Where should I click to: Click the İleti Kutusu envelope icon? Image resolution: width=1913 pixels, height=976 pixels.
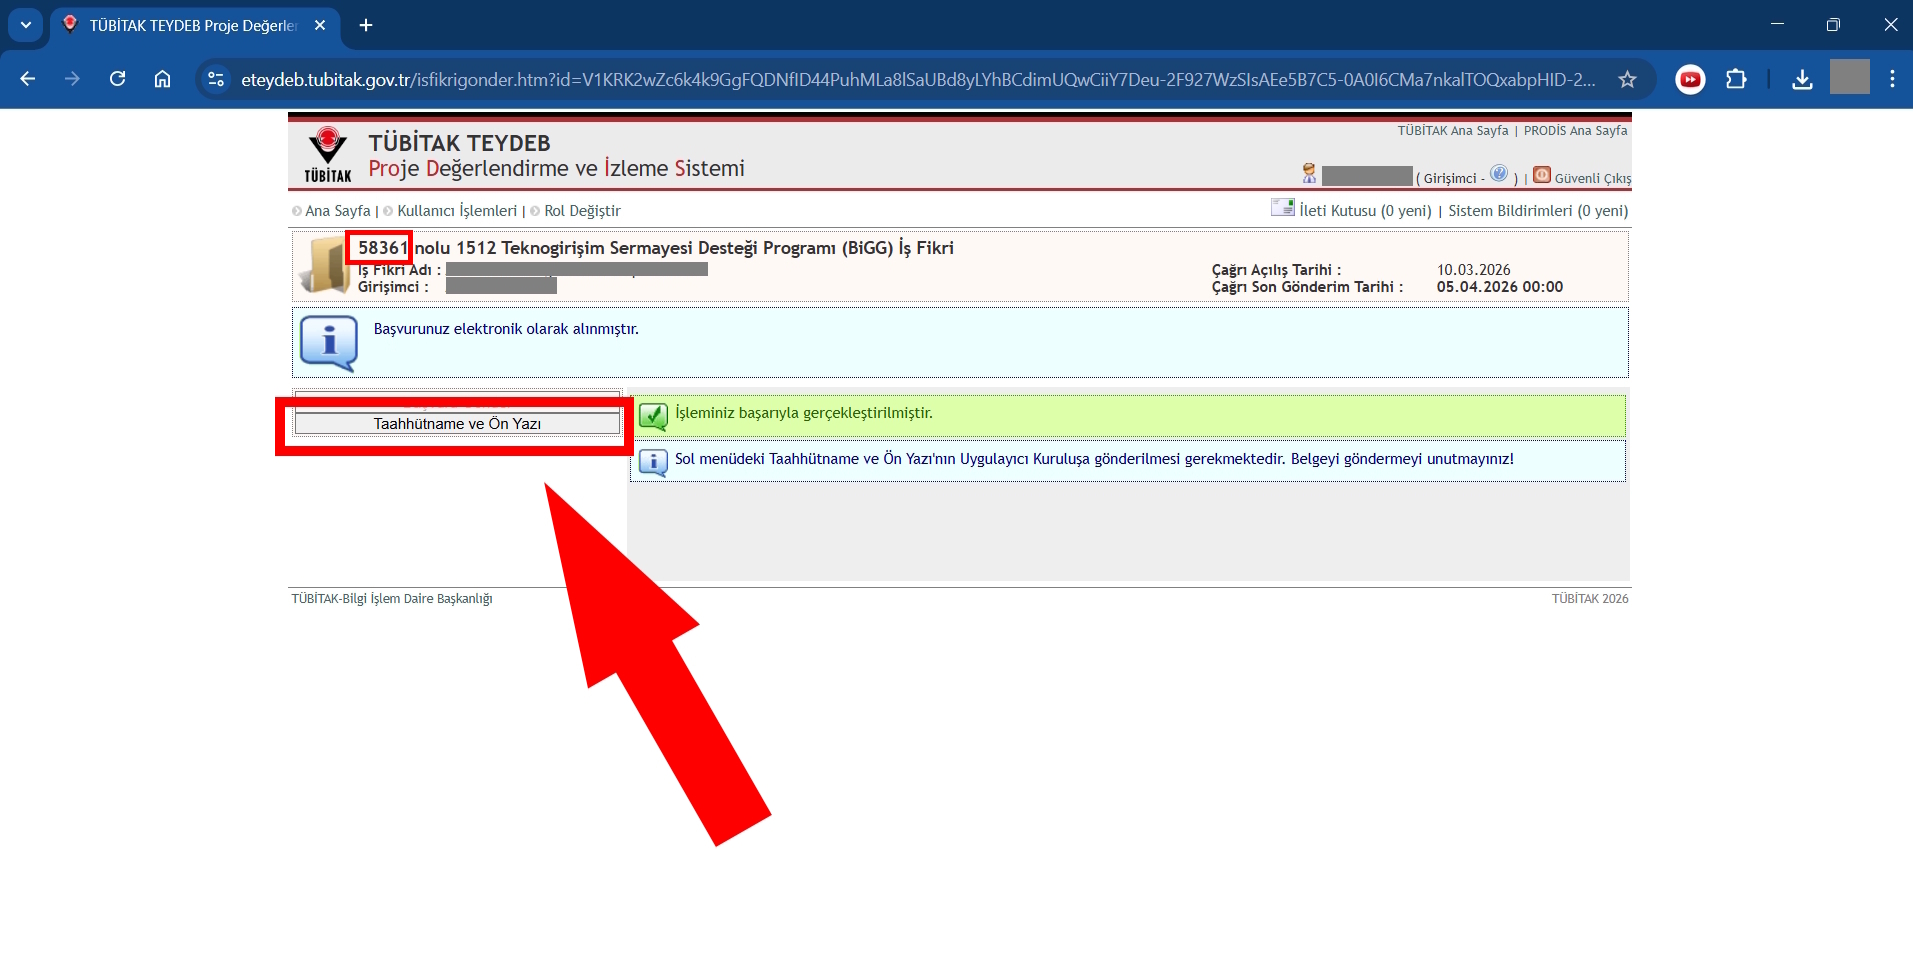(1282, 208)
